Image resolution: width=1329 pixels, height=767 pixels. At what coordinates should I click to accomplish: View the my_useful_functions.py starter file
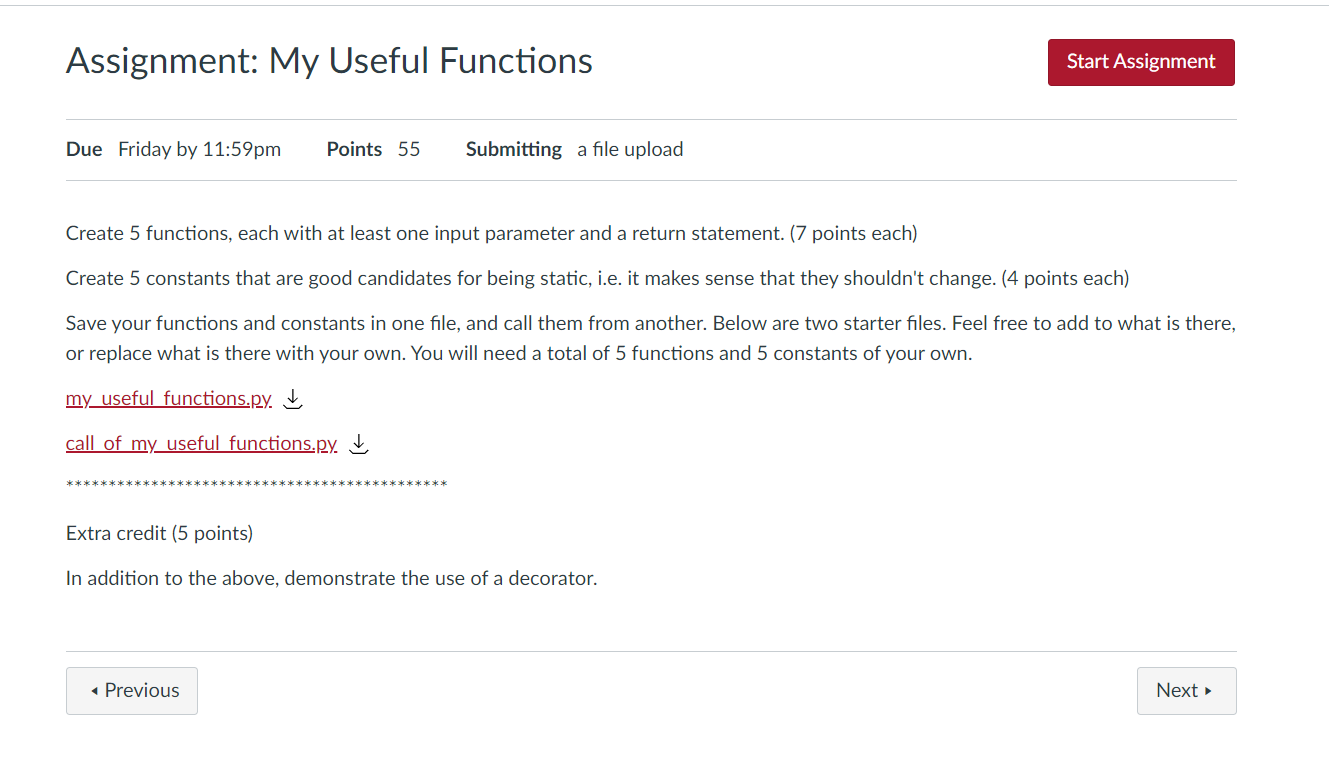coord(168,398)
